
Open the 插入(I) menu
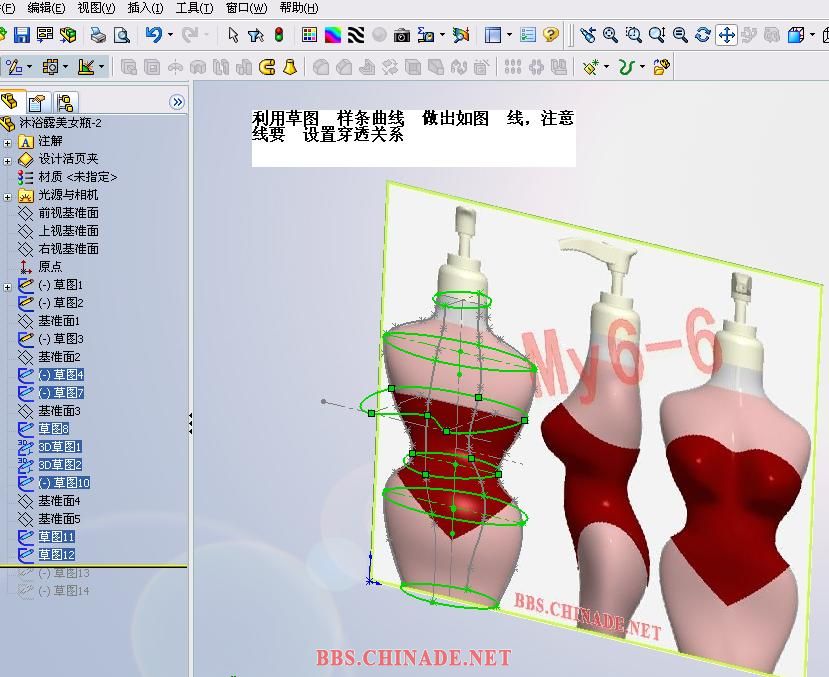coord(145,8)
